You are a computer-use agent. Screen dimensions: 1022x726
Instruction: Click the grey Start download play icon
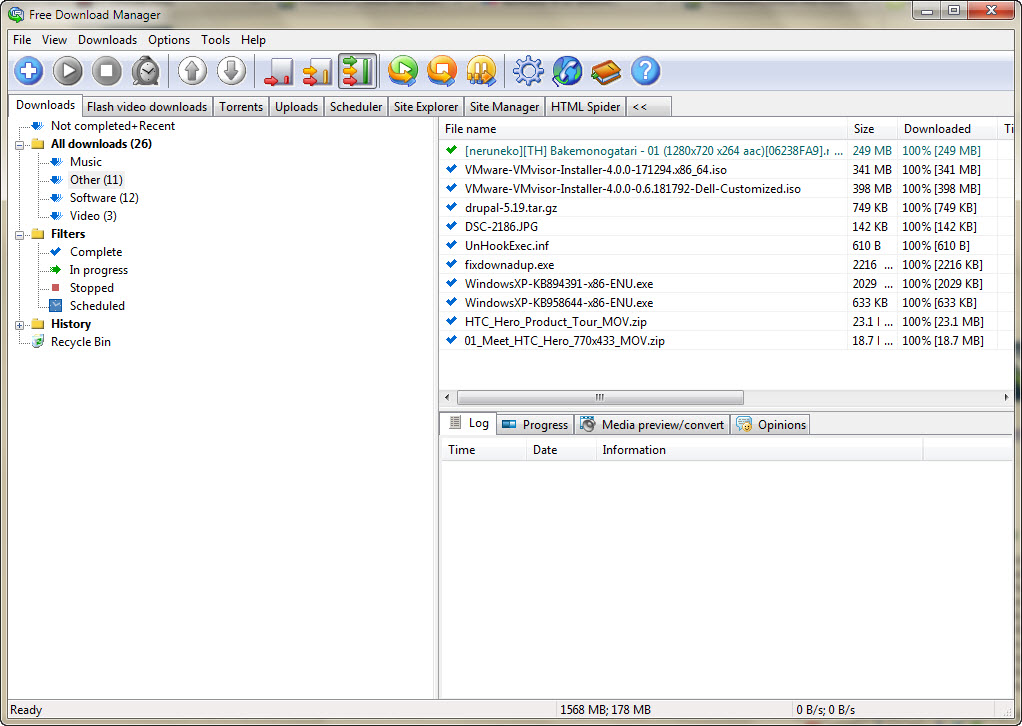(68, 70)
